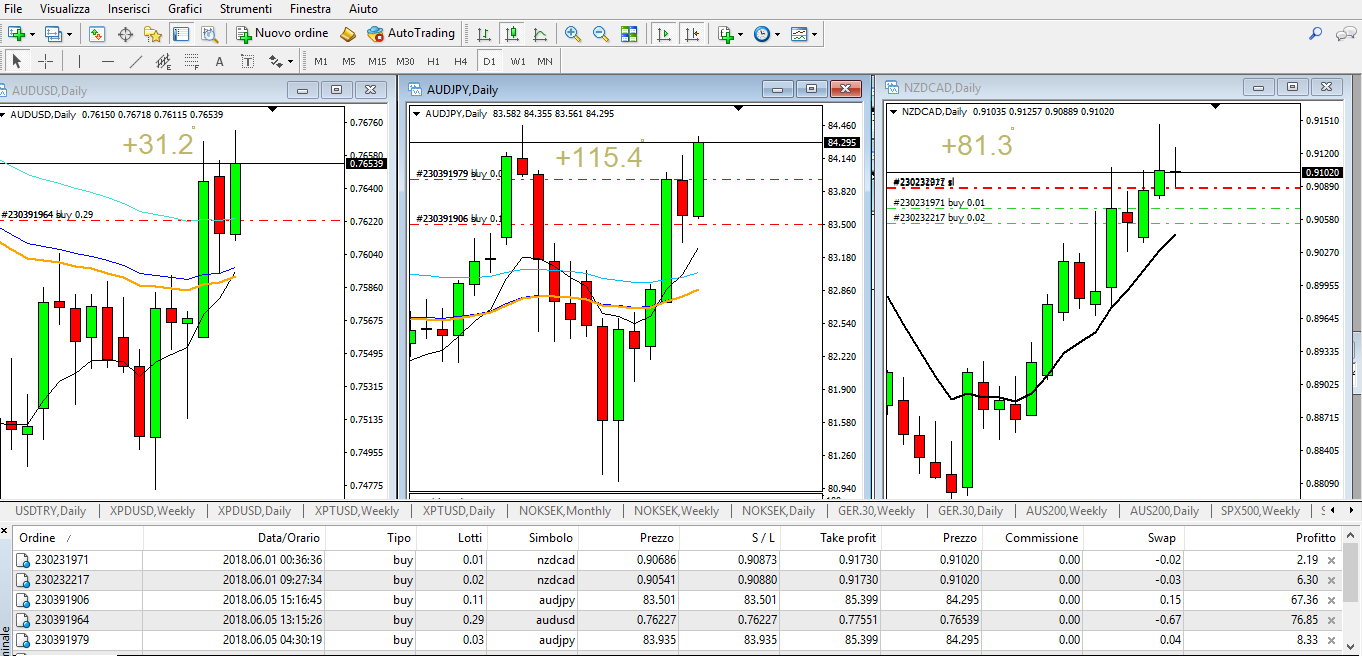This screenshot has width=1362, height=656.
Task: Toggle the Market Watch panel
Action: (x=97, y=34)
